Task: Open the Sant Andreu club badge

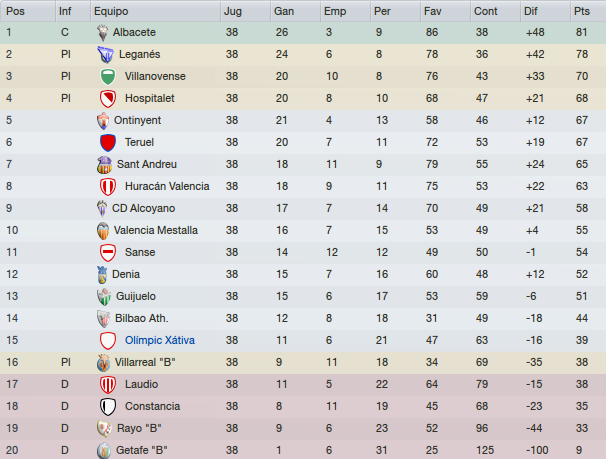Action: click(x=104, y=165)
